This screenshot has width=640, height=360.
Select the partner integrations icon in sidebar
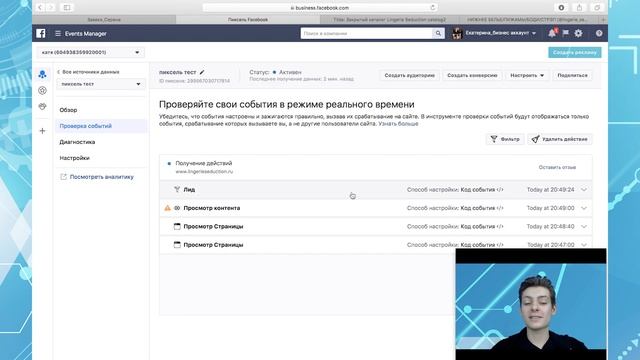point(42,106)
